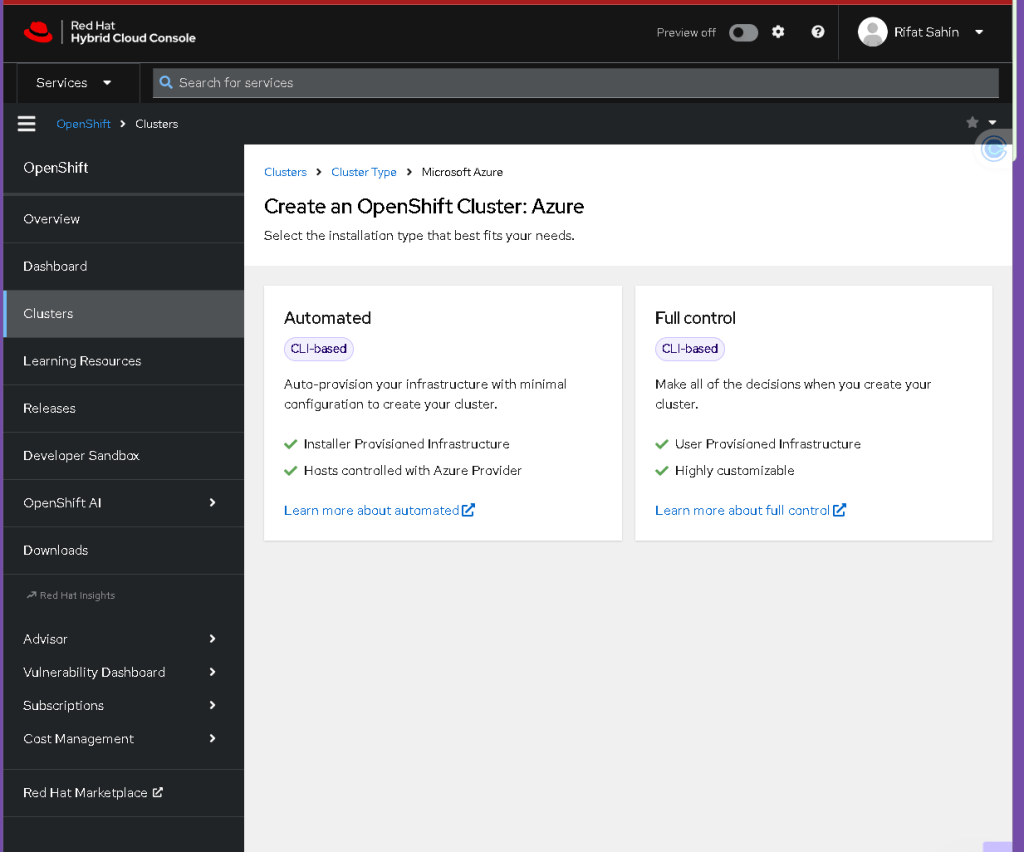Viewport: 1024px width, 852px height.
Task: Open Developer Sandbox in the sidebar
Action: click(123, 456)
